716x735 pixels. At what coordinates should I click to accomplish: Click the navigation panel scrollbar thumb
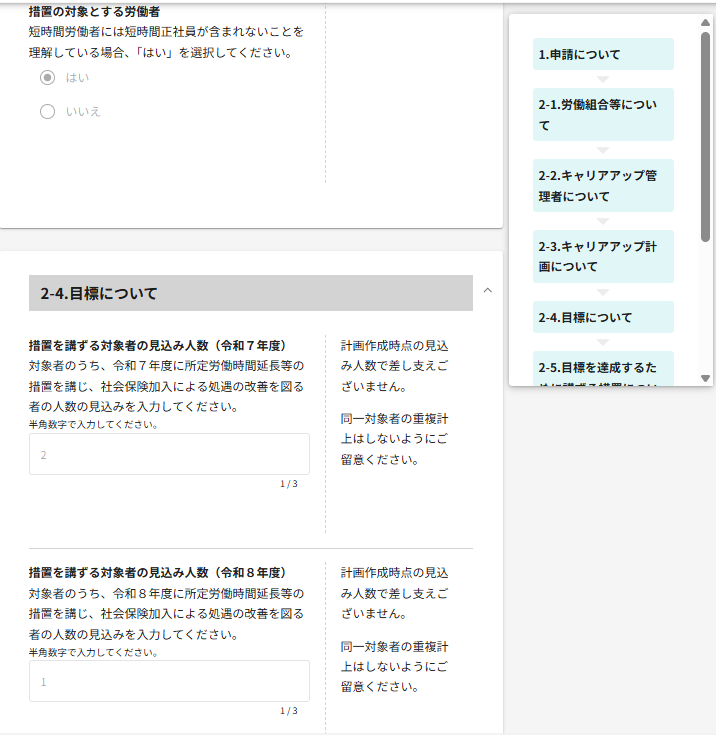point(705,135)
